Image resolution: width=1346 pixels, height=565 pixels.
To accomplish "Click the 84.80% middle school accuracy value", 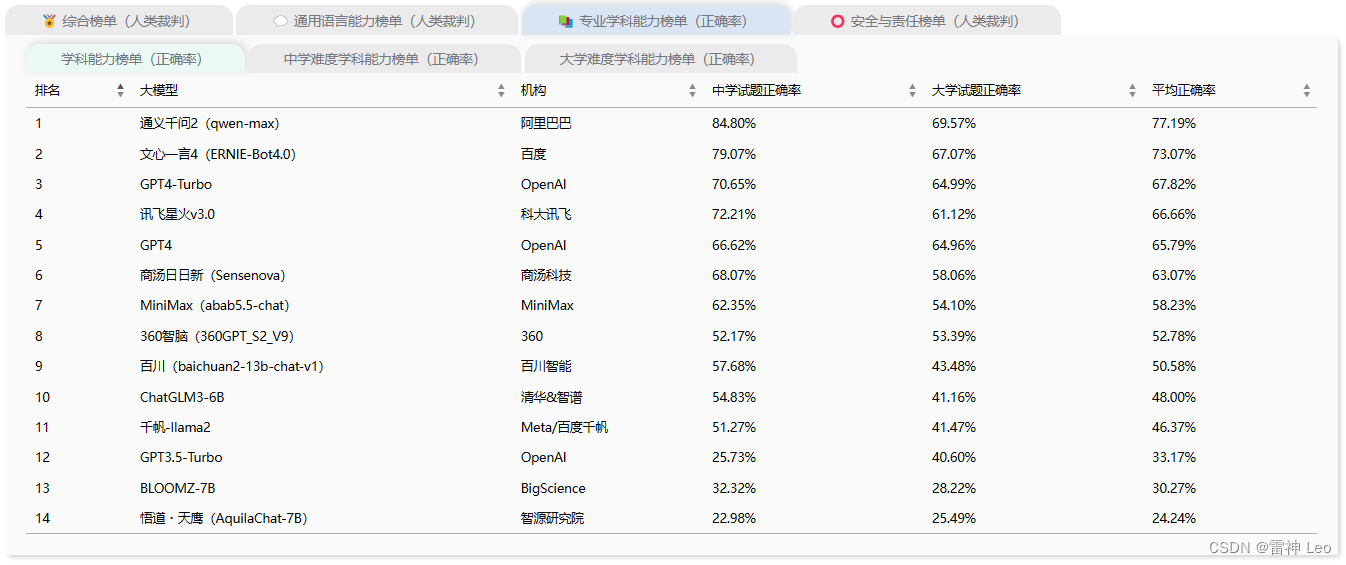I will pos(734,123).
